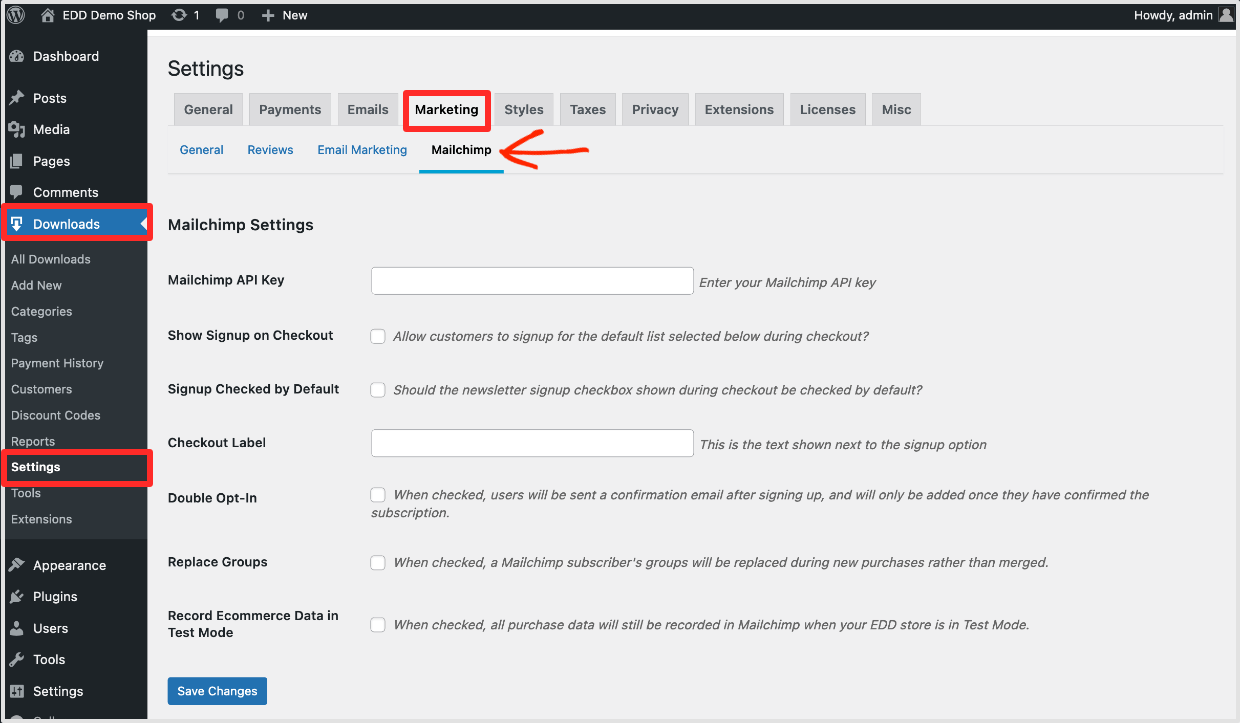Click the admin avatar icon
The width and height of the screenshot is (1240, 723).
coord(1226,15)
